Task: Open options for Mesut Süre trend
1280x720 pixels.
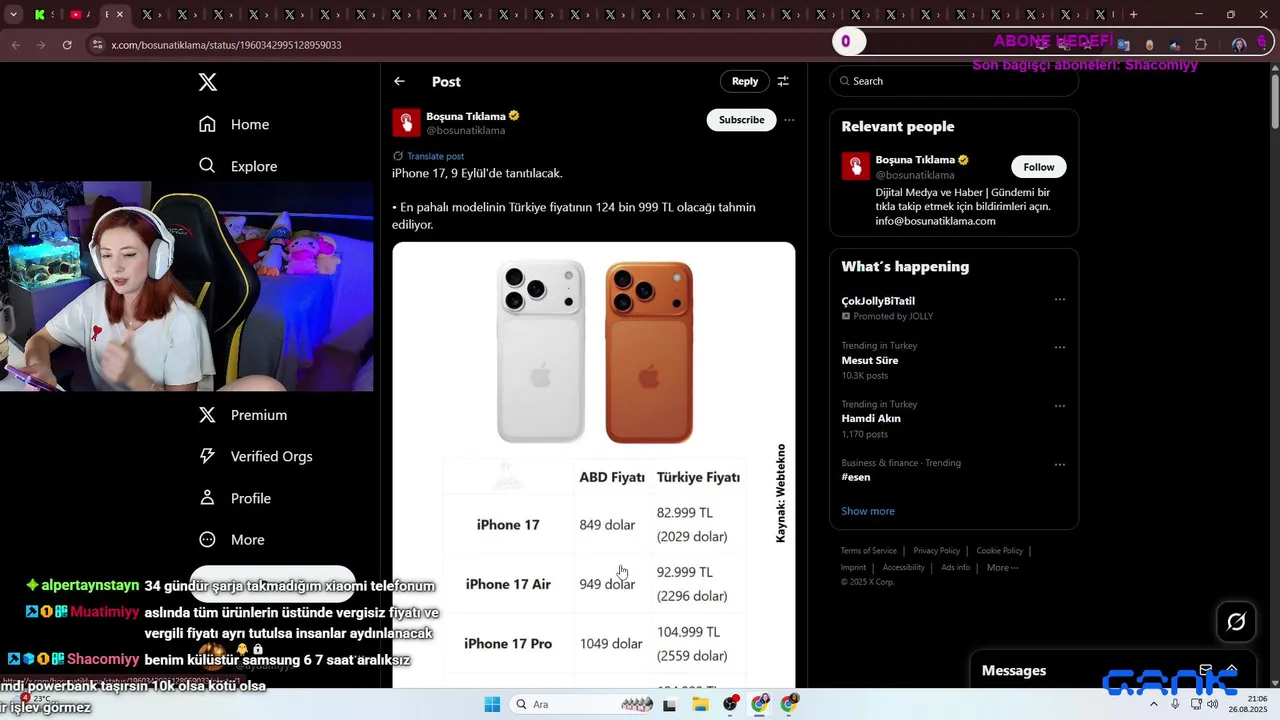Action: tap(1059, 347)
